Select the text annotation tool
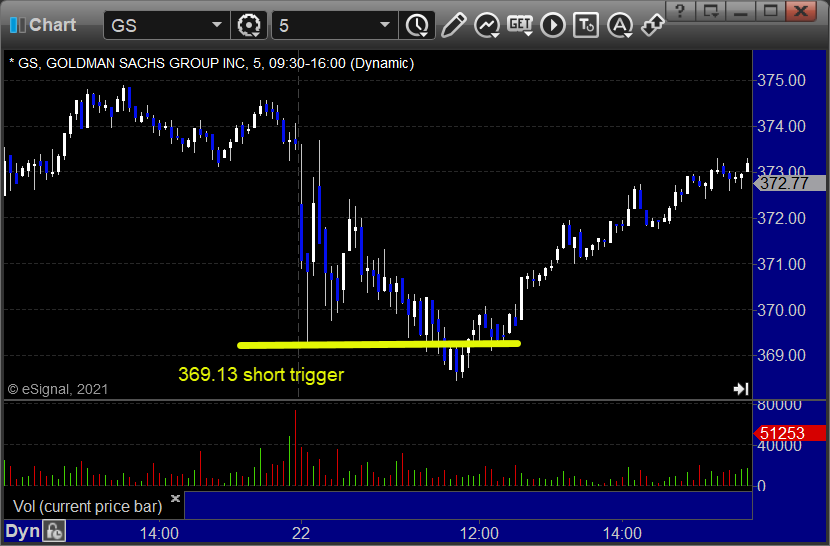 (x=586, y=25)
